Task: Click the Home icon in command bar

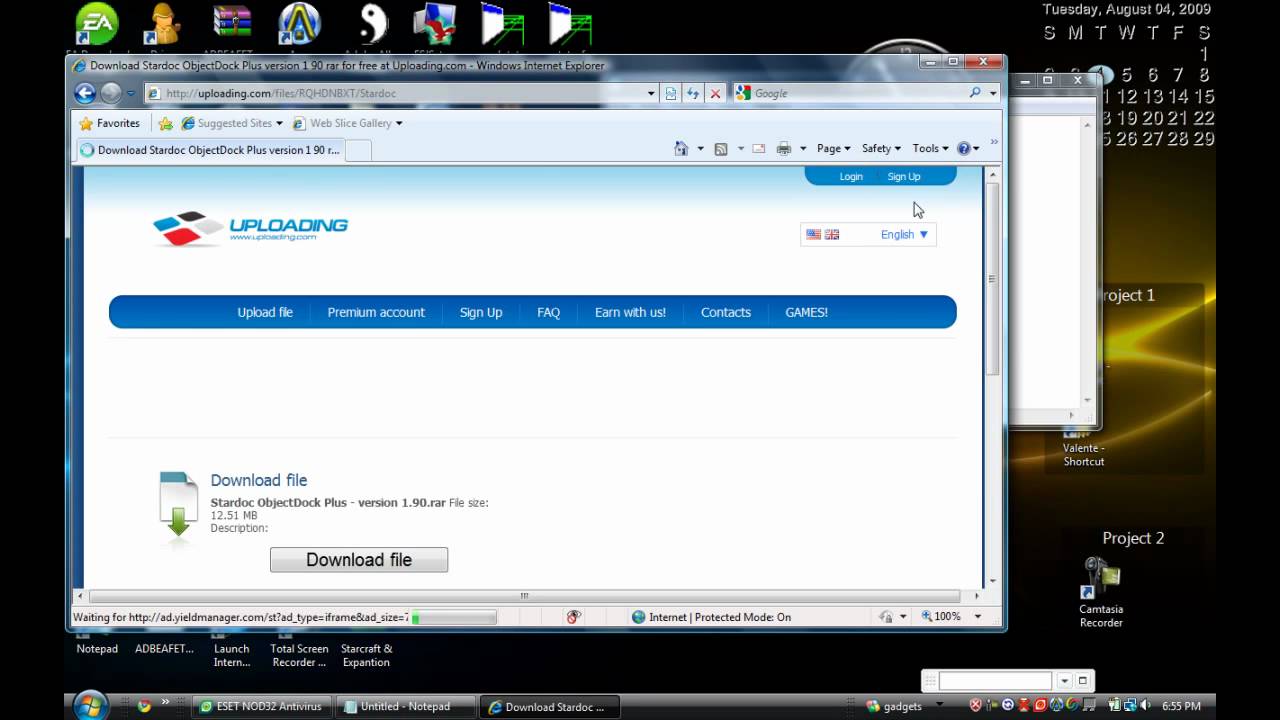Action: click(x=681, y=148)
